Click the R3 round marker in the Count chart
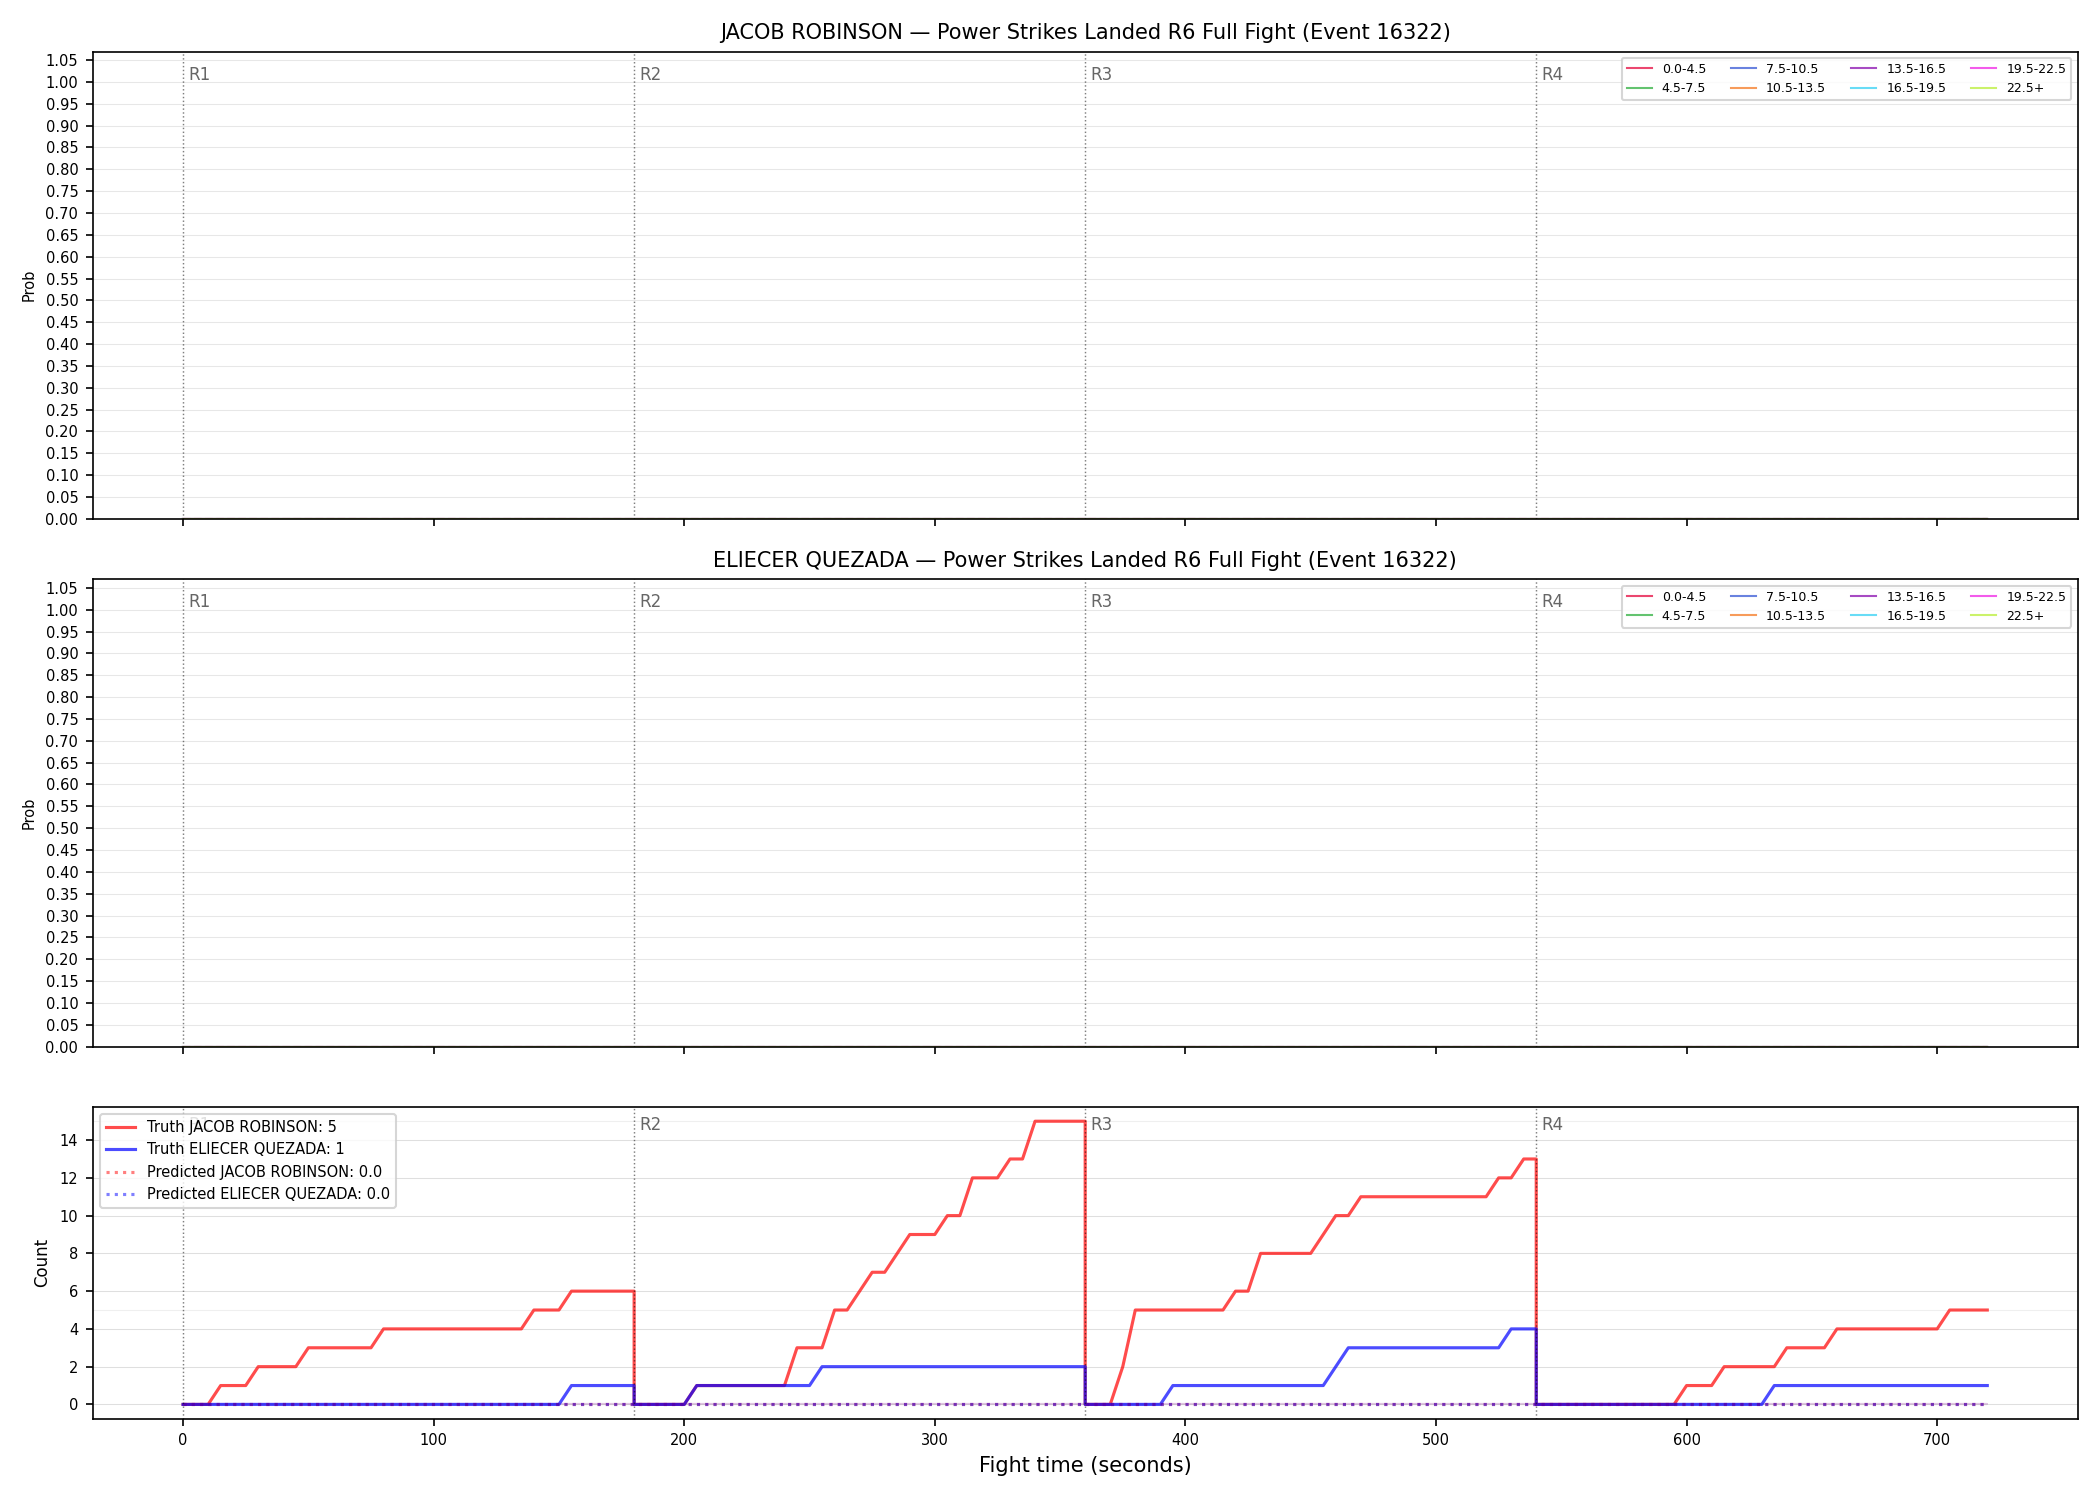The height and width of the screenshot is (1500, 2100). click(1101, 1124)
